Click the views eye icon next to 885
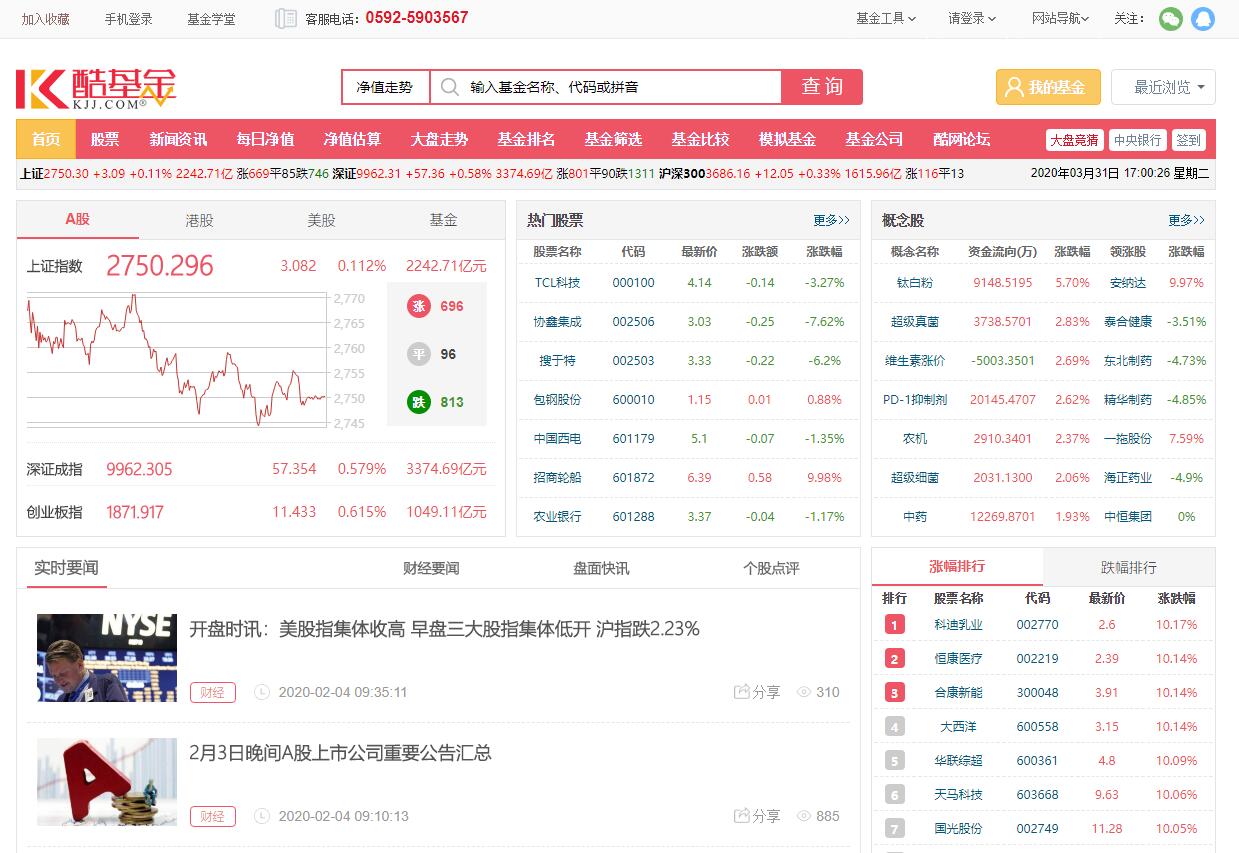Screen dimensions: 1239x853 pos(803,816)
